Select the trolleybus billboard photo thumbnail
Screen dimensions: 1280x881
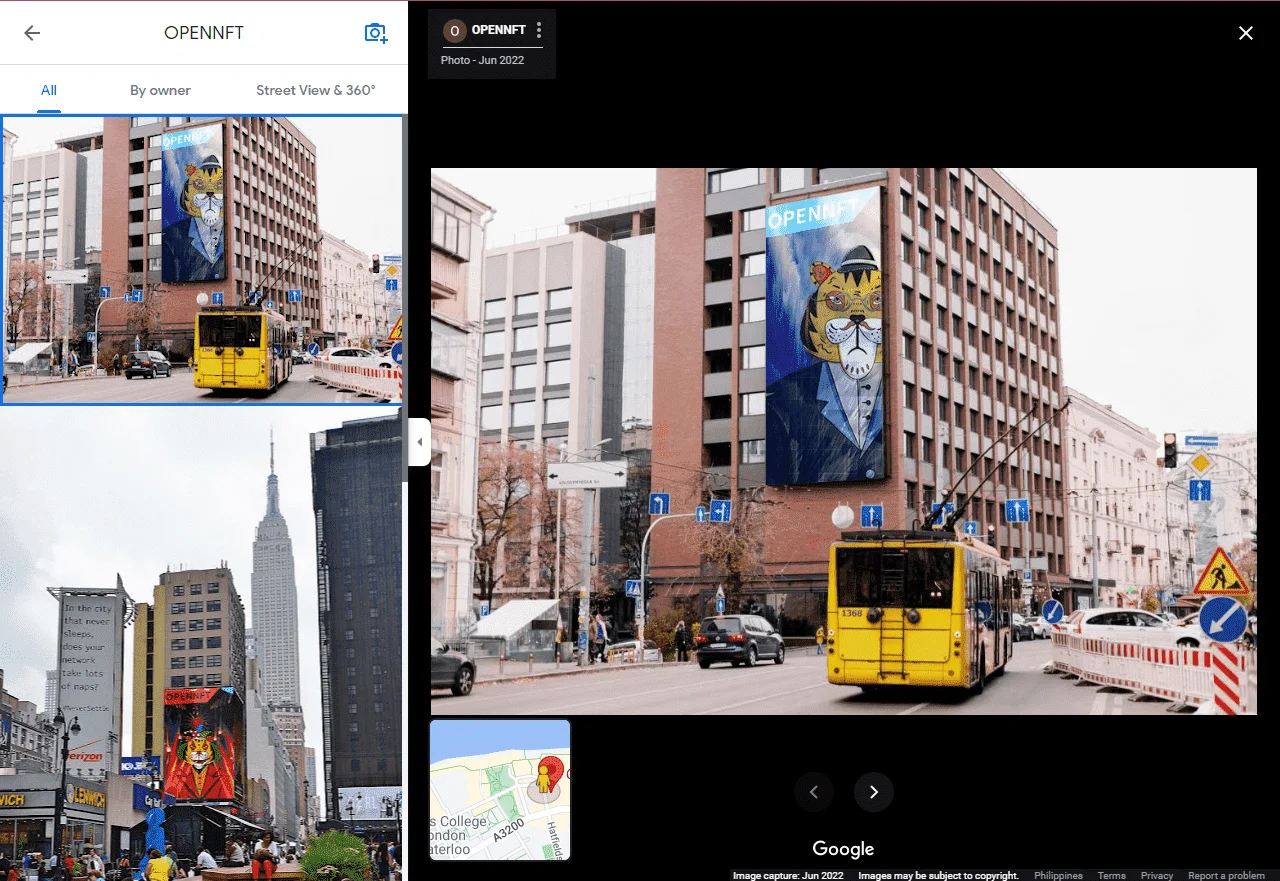202,260
